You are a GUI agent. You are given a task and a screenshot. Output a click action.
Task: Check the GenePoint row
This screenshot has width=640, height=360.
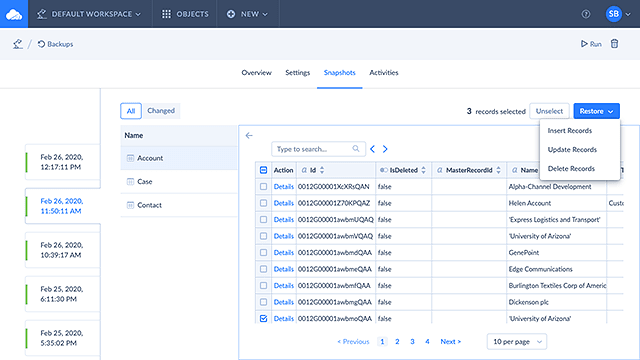(x=263, y=253)
